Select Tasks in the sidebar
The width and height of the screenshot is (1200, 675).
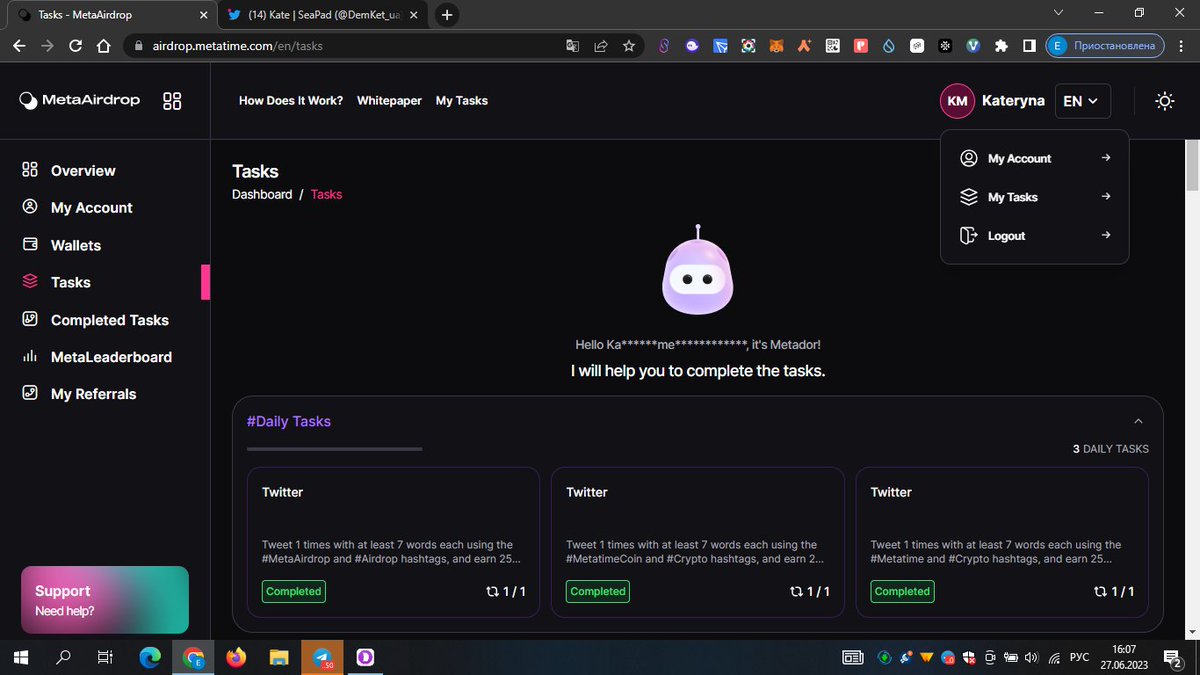point(70,283)
